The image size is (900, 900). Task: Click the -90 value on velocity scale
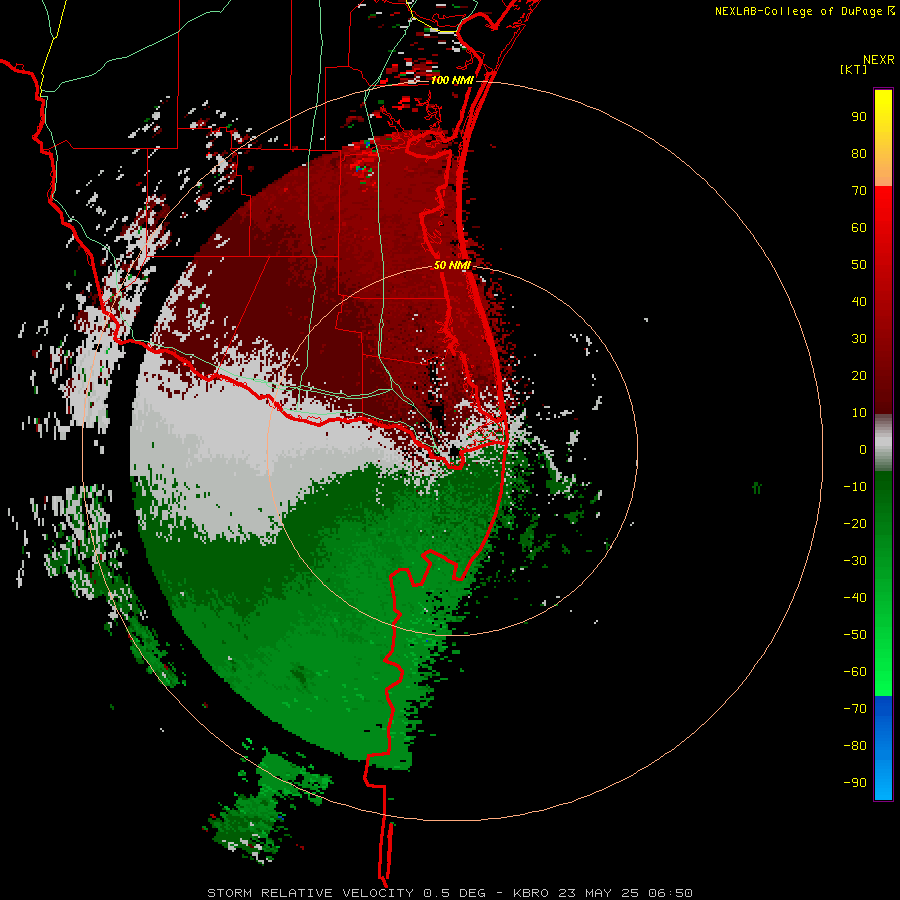pos(855,783)
